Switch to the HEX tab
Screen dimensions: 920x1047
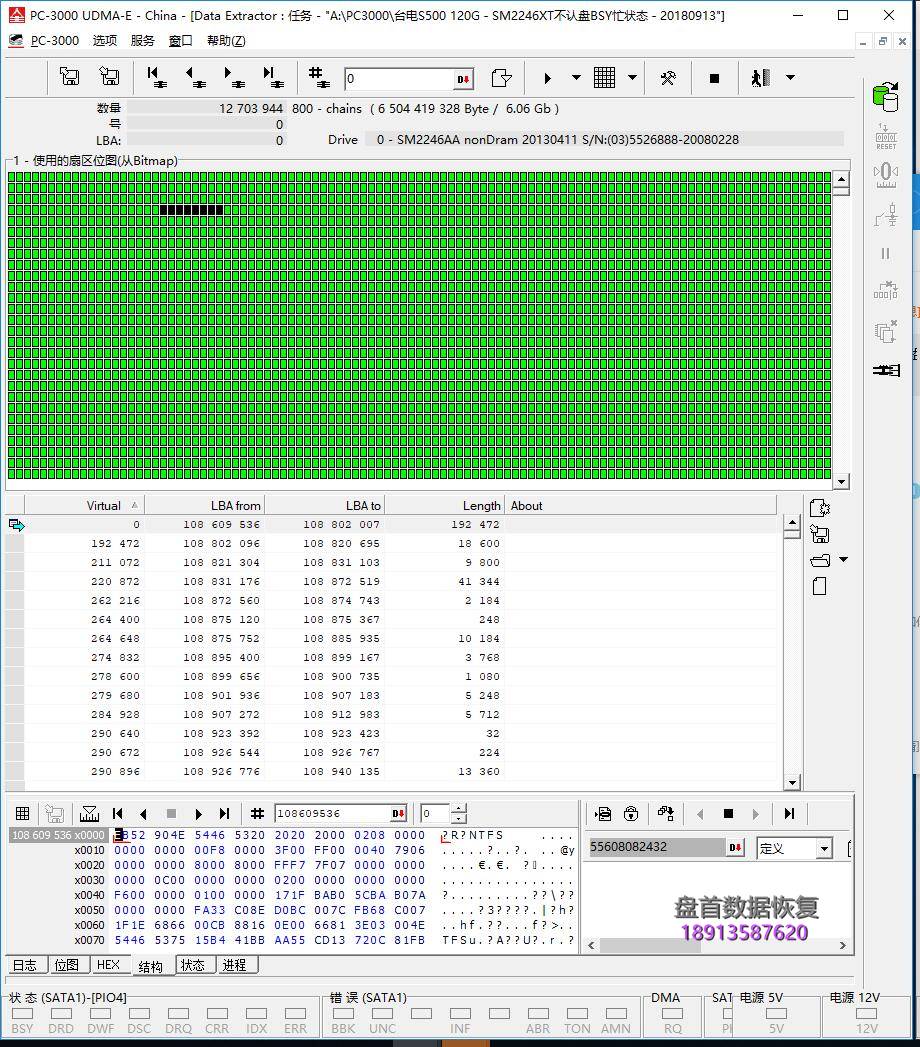tap(108, 965)
